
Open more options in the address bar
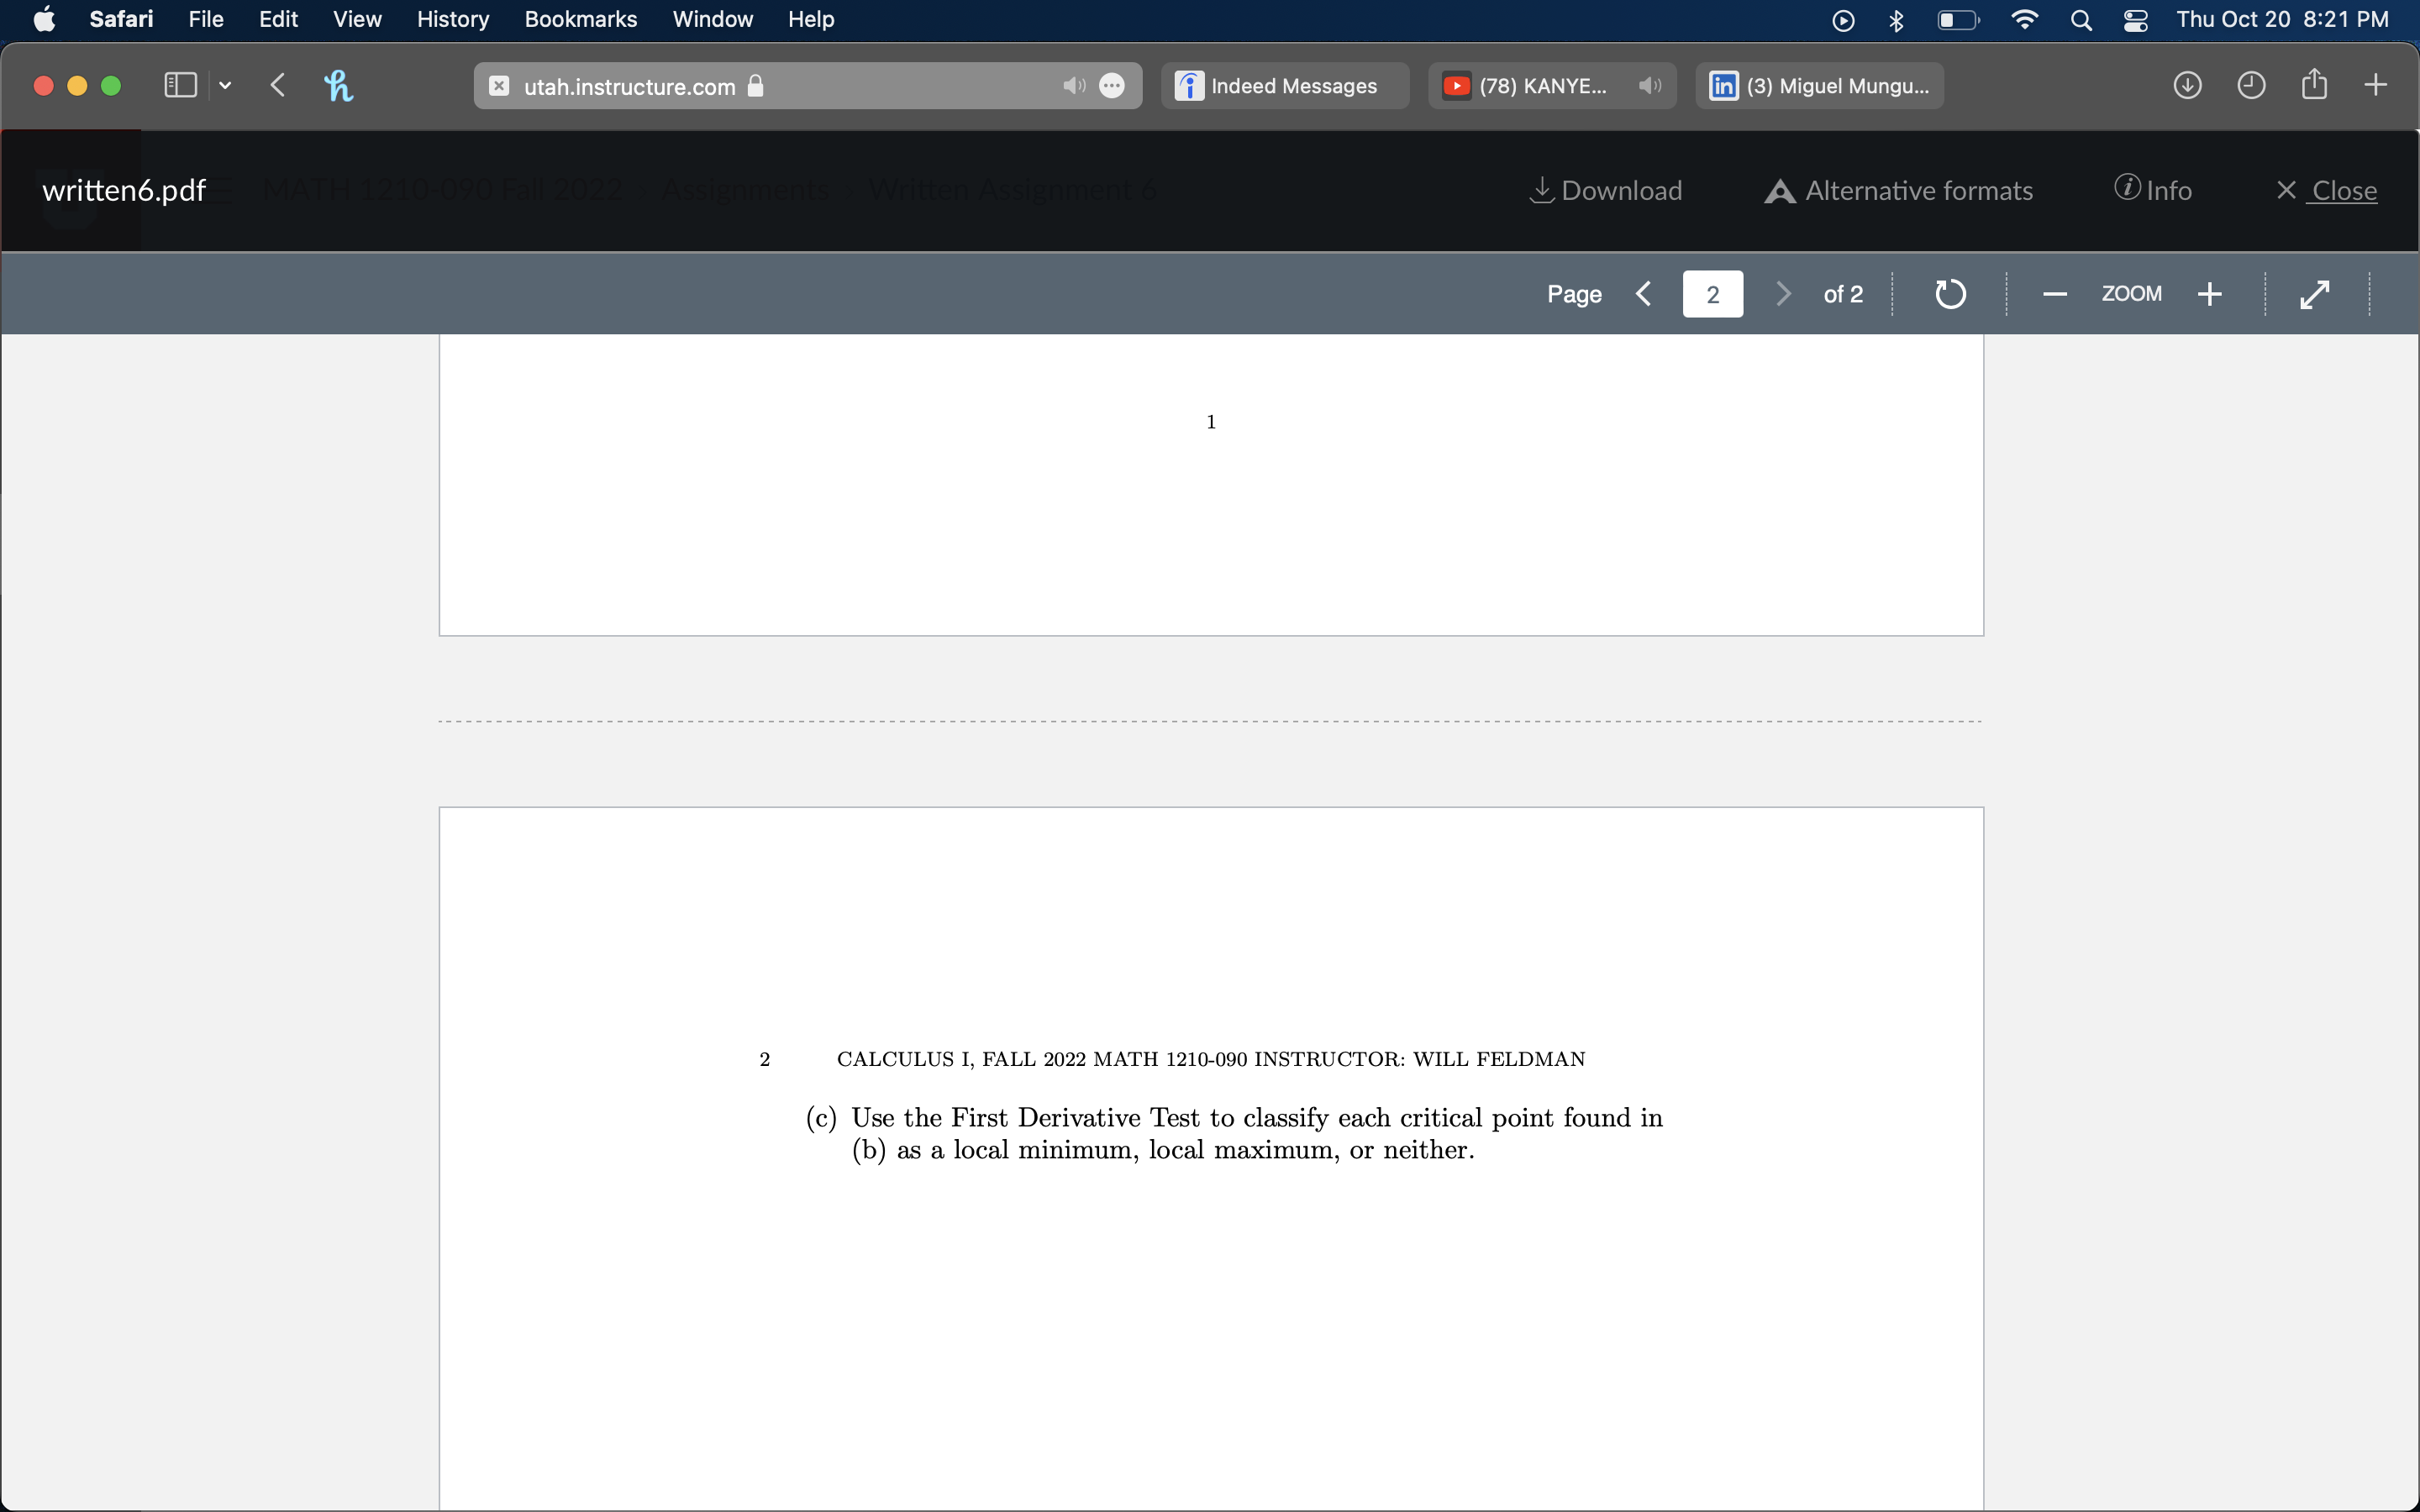pos(1113,86)
